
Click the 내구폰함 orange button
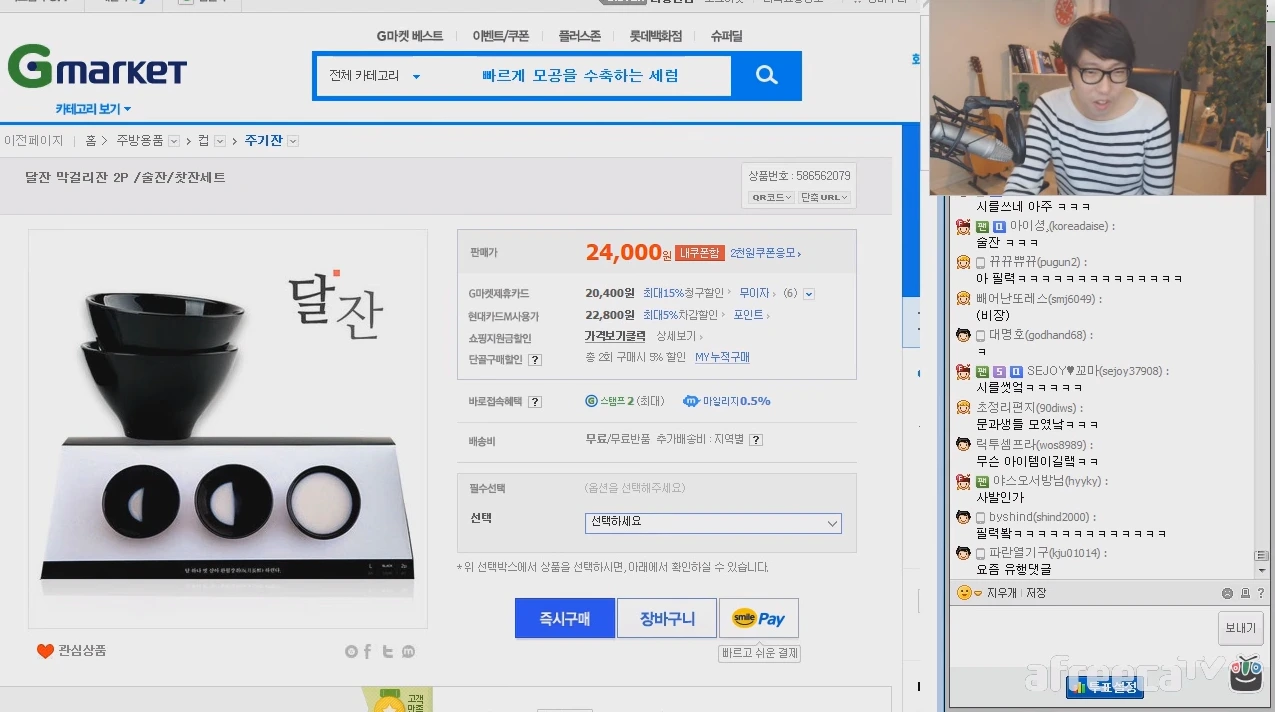click(700, 253)
